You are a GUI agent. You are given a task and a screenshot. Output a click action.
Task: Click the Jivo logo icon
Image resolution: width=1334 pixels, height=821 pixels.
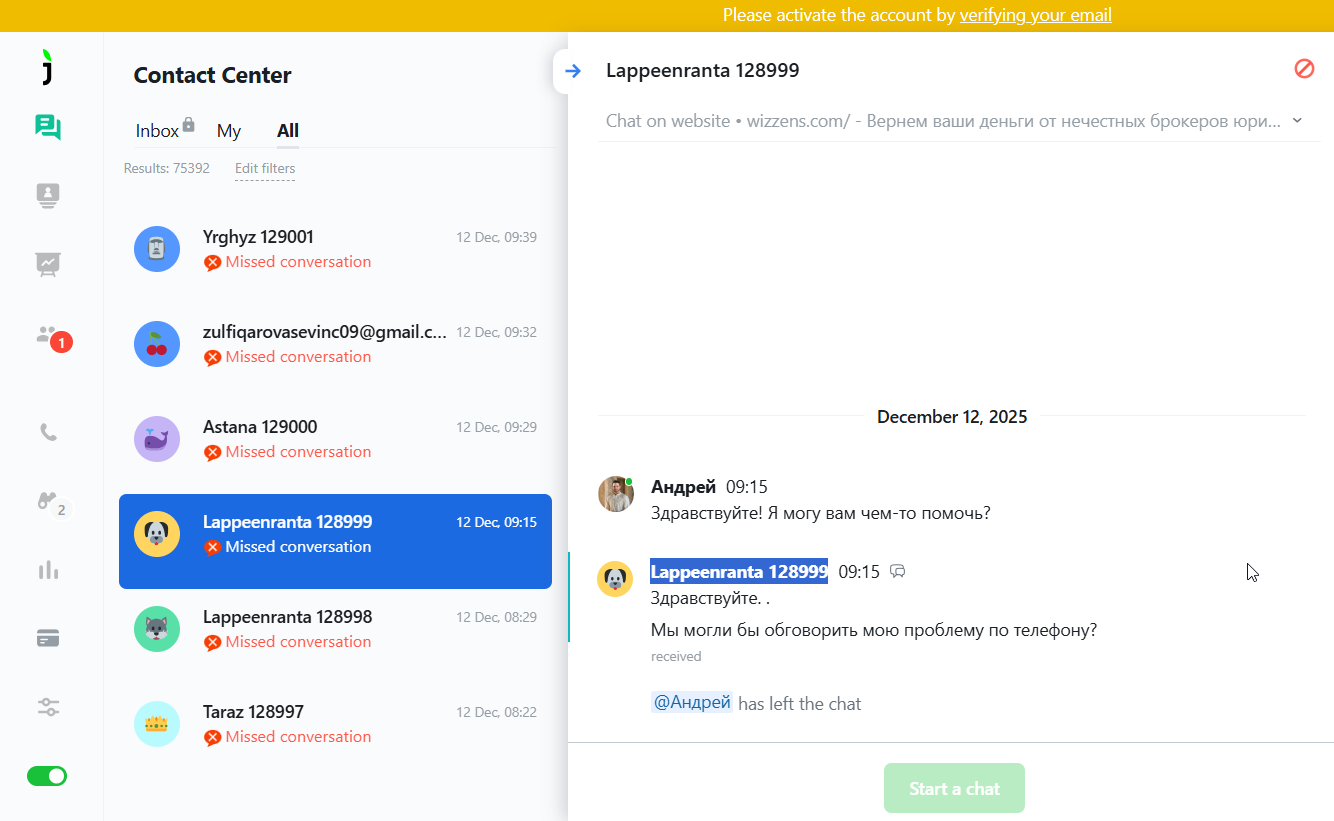pyautogui.click(x=47, y=66)
